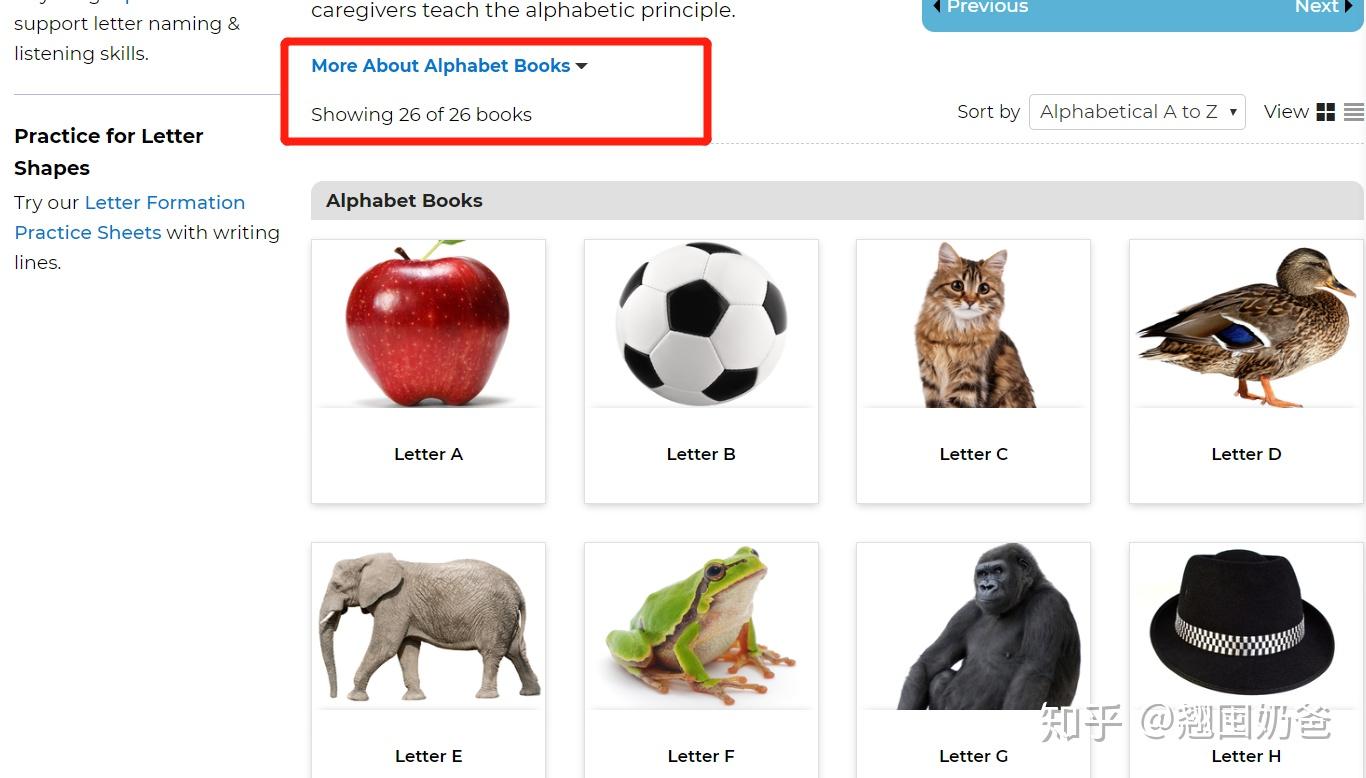Image resolution: width=1366 pixels, height=778 pixels.
Task: Click the Alphabet Books section header
Action: click(837, 200)
